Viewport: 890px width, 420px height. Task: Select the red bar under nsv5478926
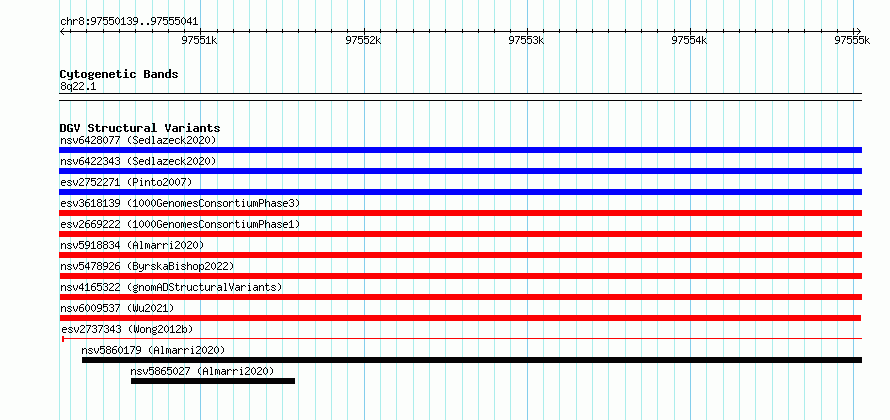(460, 276)
